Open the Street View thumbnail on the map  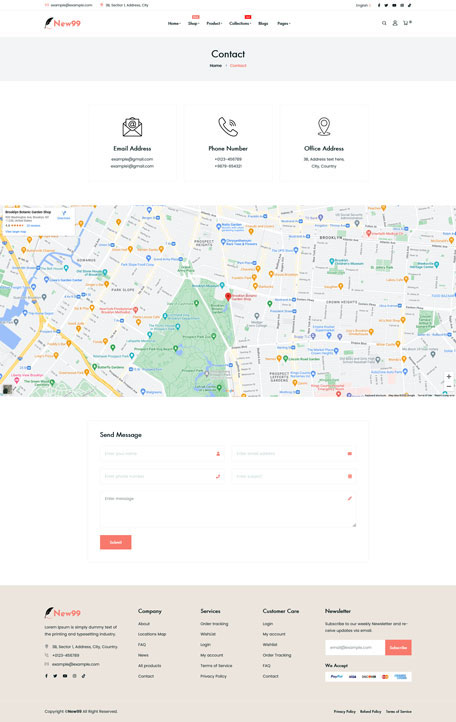tap(7, 390)
